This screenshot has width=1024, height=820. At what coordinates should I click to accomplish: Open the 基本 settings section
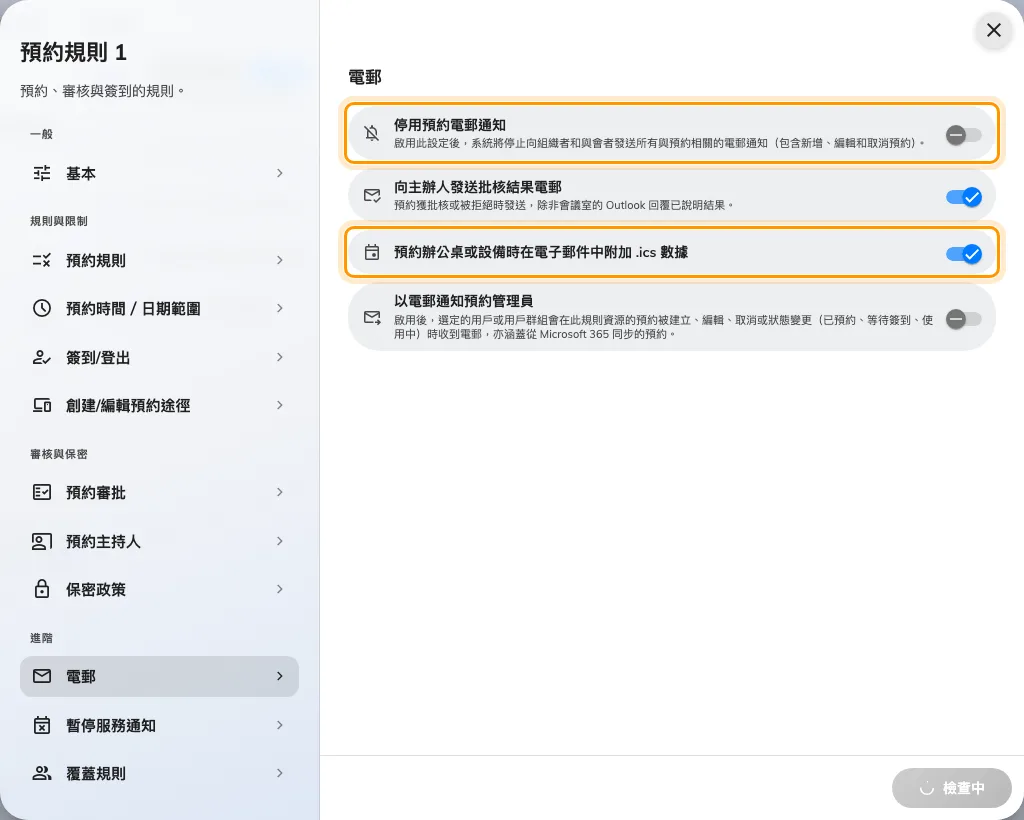click(159, 173)
